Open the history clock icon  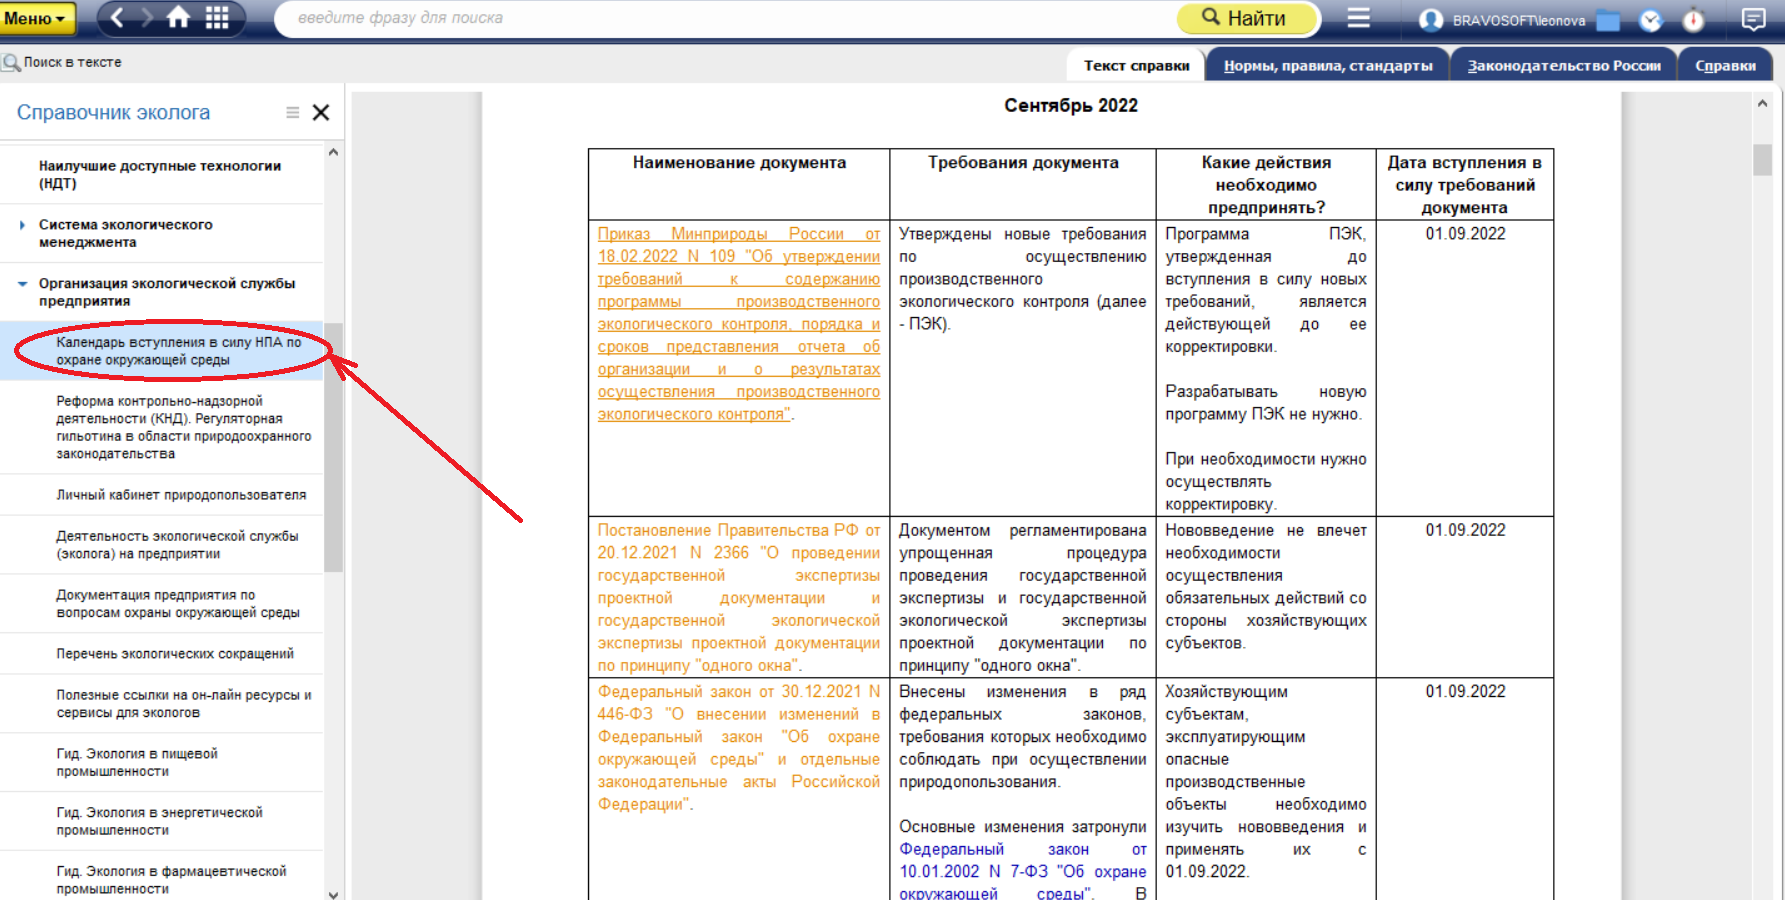1650,20
